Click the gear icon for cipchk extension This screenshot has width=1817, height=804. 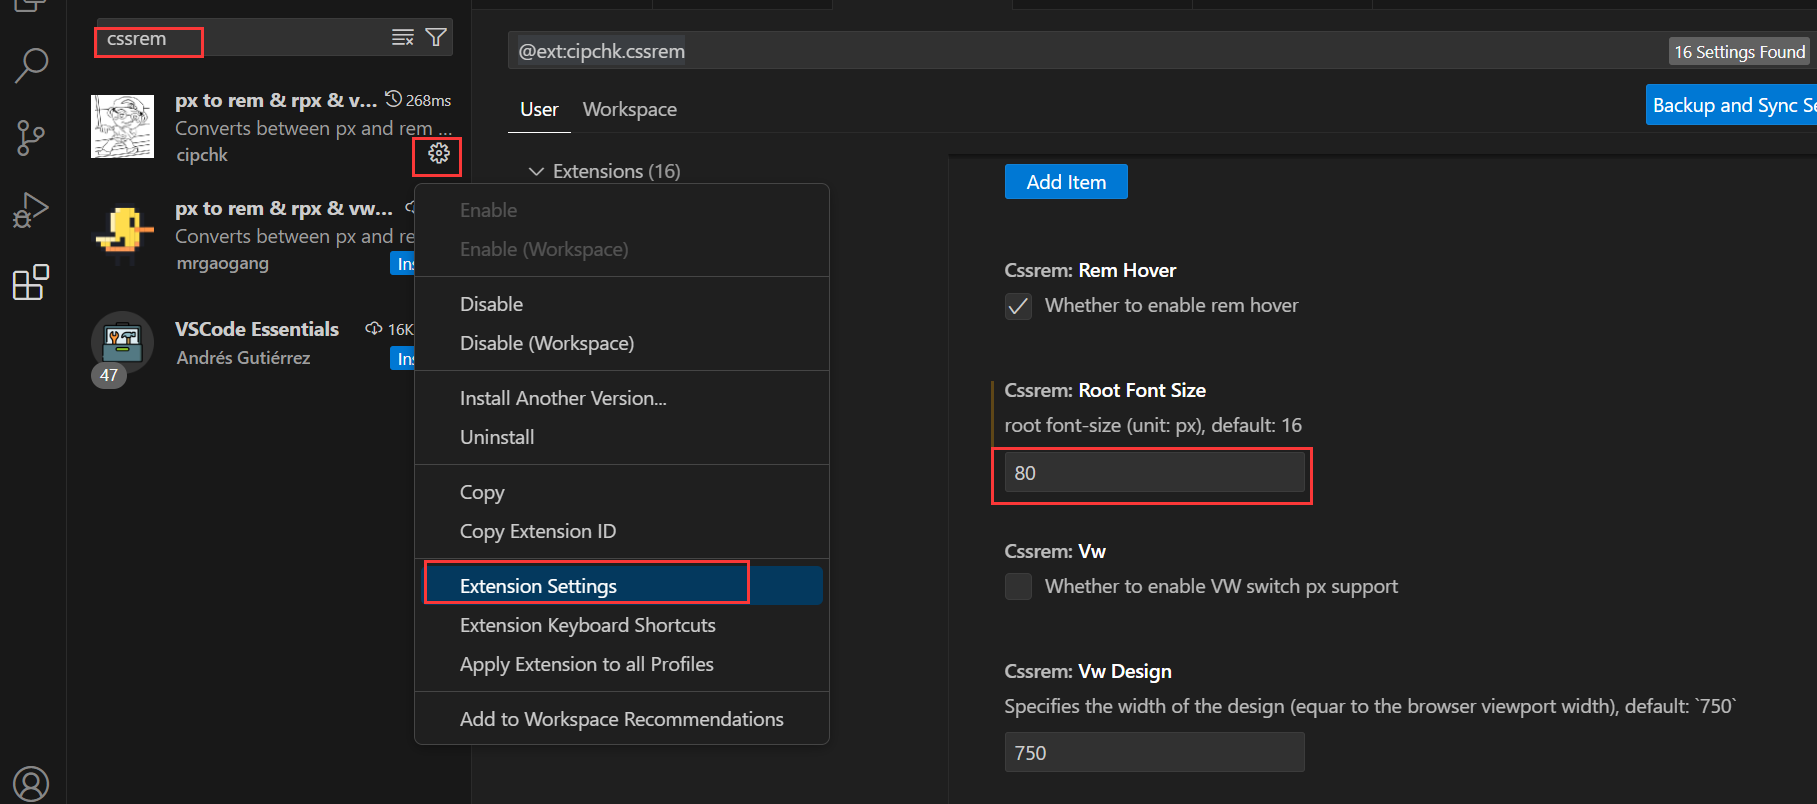[x=438, y=154]
